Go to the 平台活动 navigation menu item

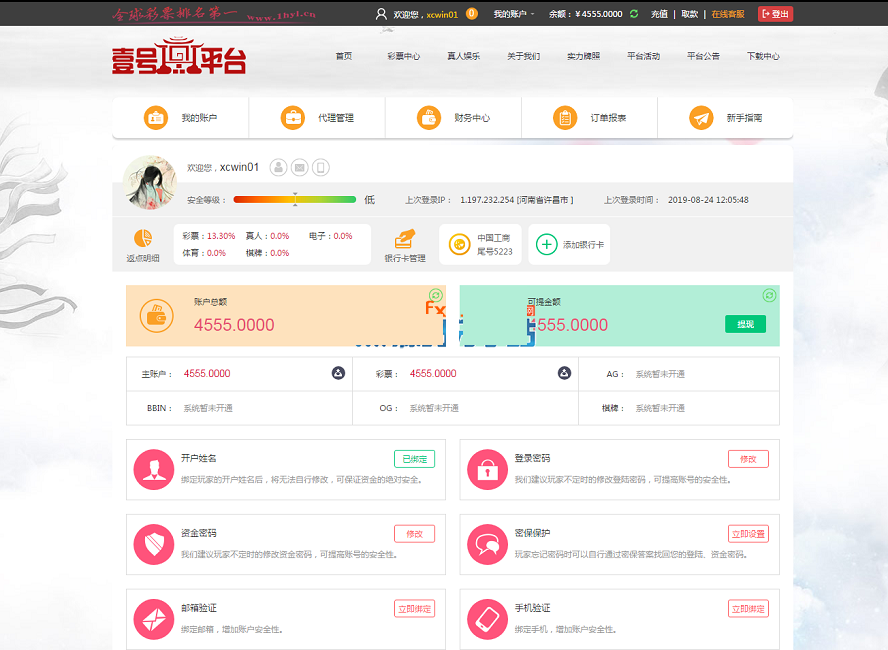(643, 56)
